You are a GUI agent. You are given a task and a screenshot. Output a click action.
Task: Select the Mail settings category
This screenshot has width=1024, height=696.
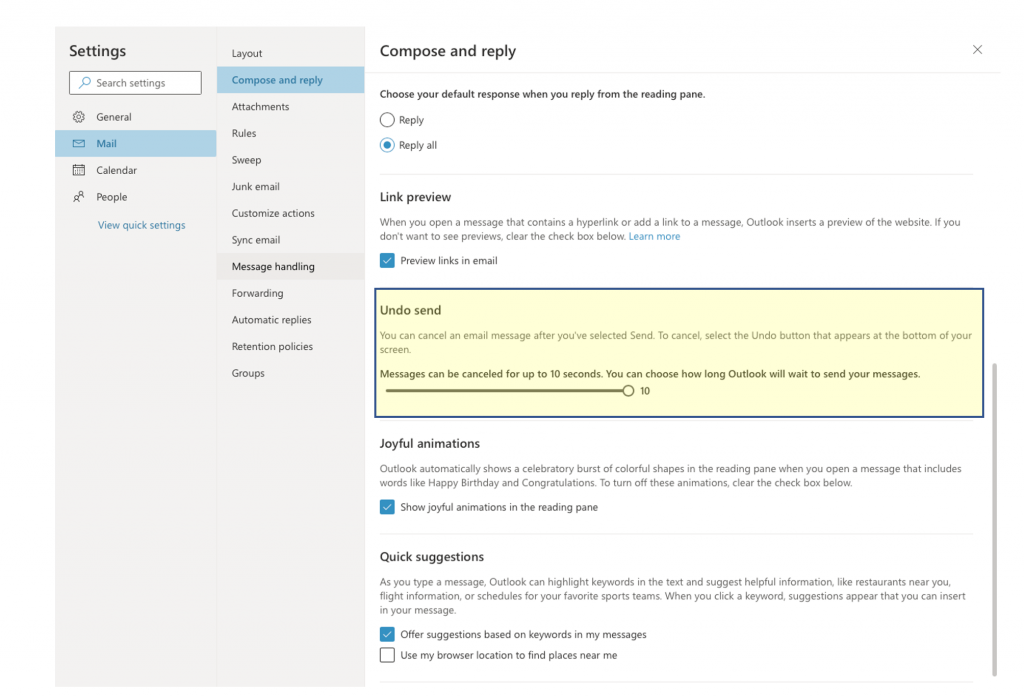pos(136,144)
